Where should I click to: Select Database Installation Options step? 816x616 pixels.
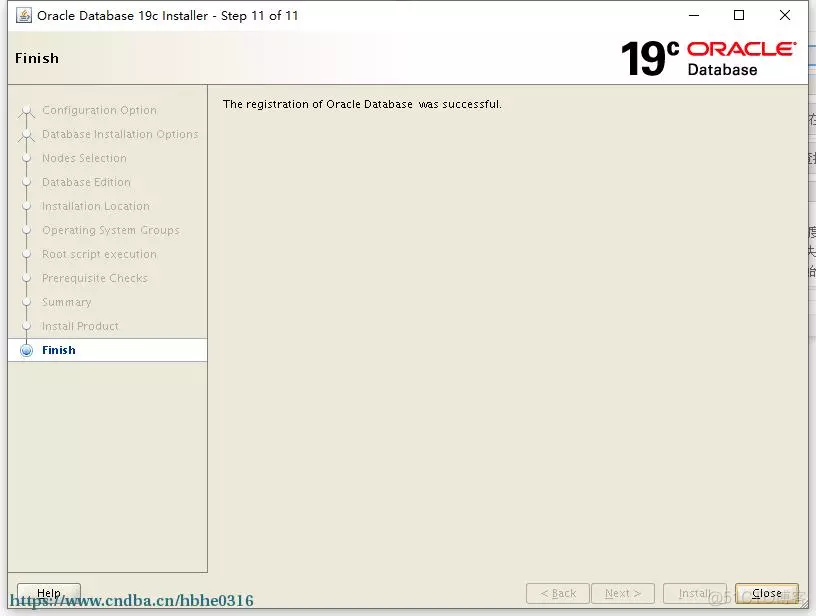click(120, 134)
